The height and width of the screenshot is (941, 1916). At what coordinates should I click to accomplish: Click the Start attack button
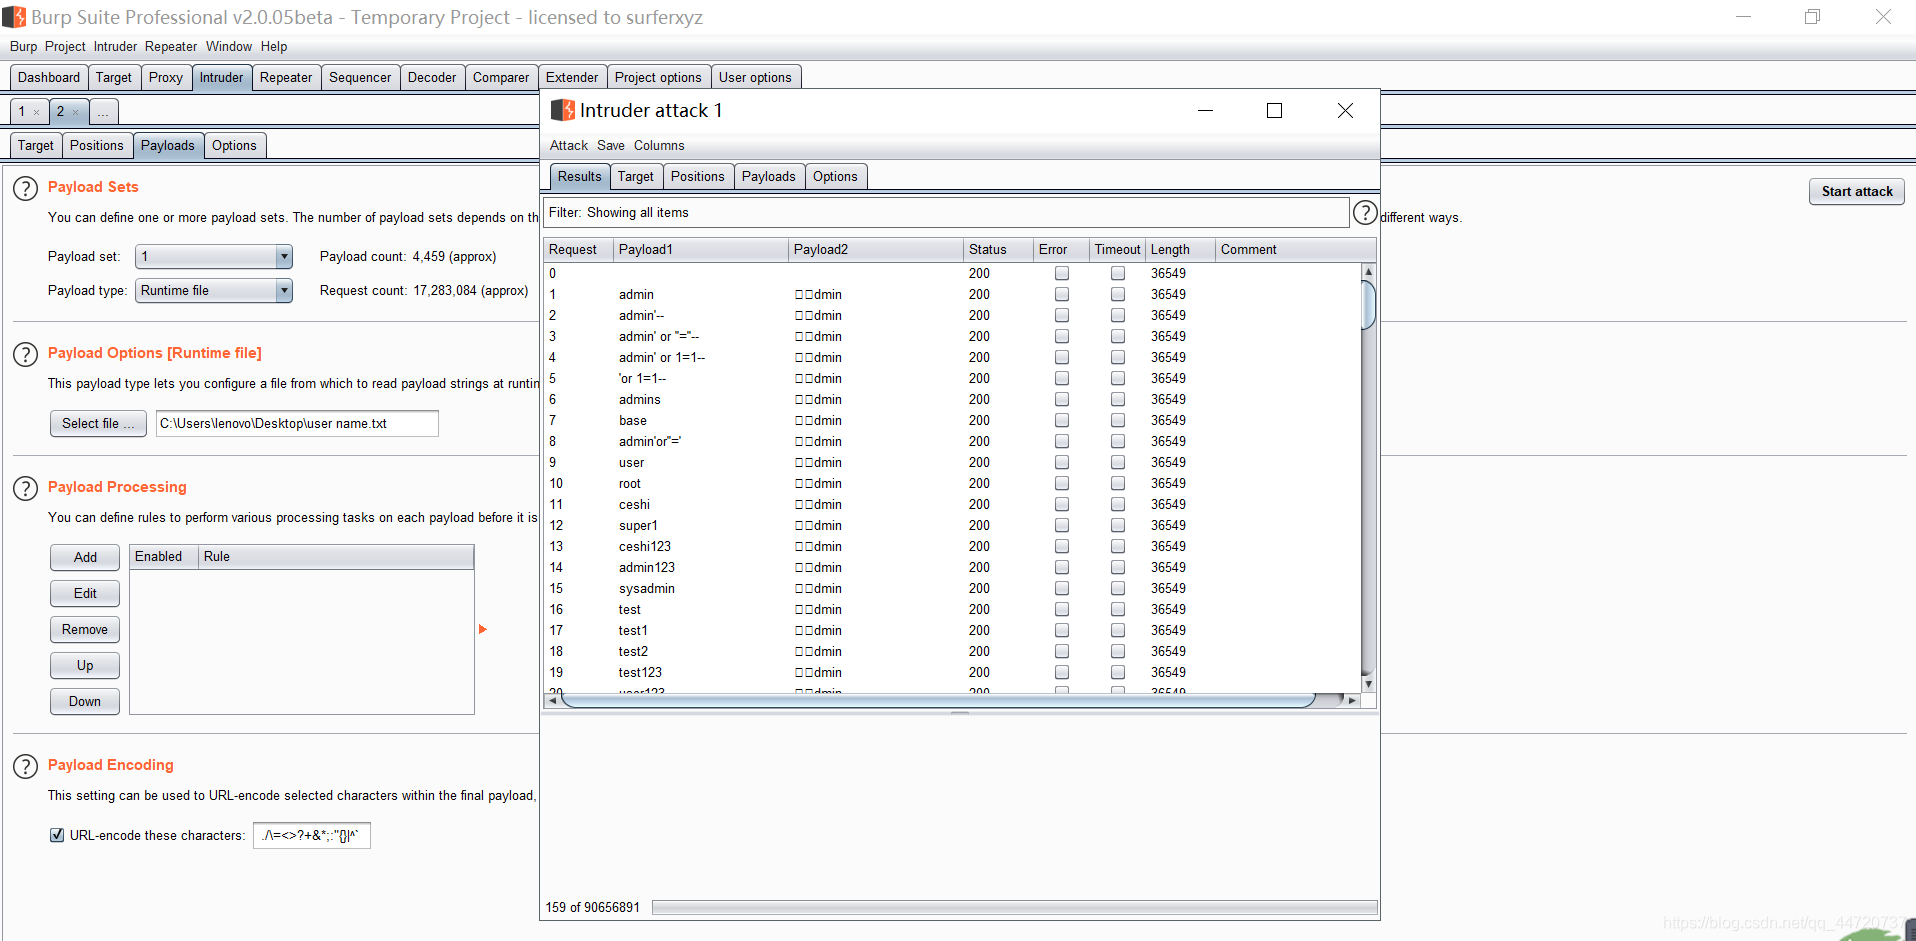pyautogui.click(x=1857, y=192)
